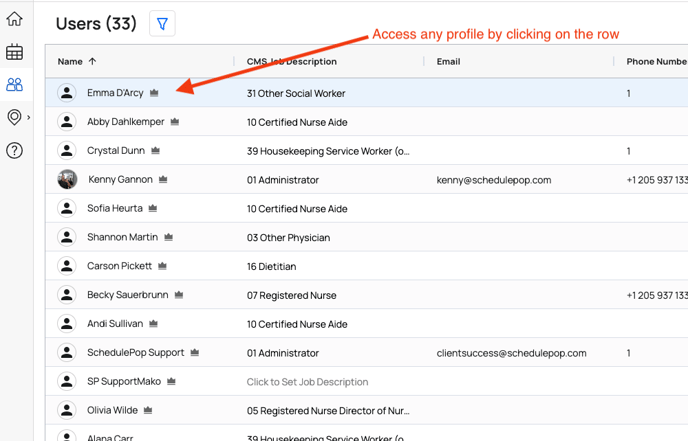Viewport: 688px width, 441px height.
Task: Click crown icon beside Sofia Heurta
Action: tap(153, 208)
